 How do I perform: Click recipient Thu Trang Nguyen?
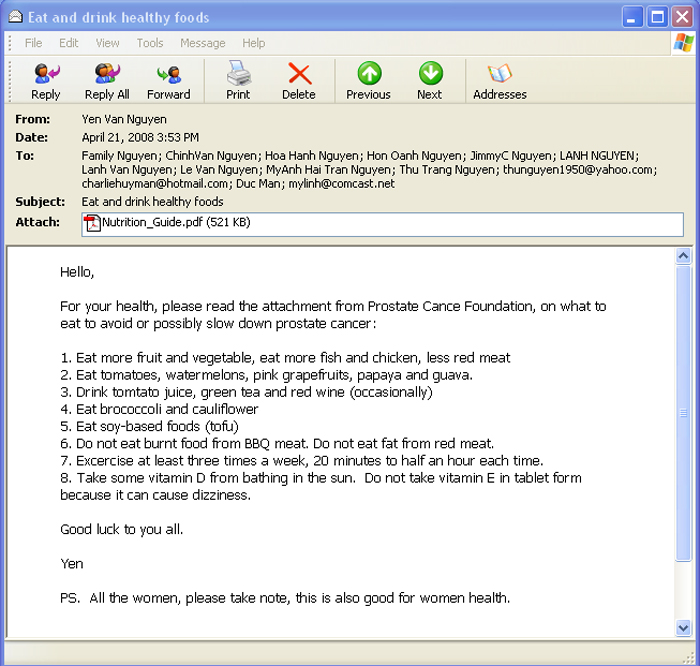447,170
